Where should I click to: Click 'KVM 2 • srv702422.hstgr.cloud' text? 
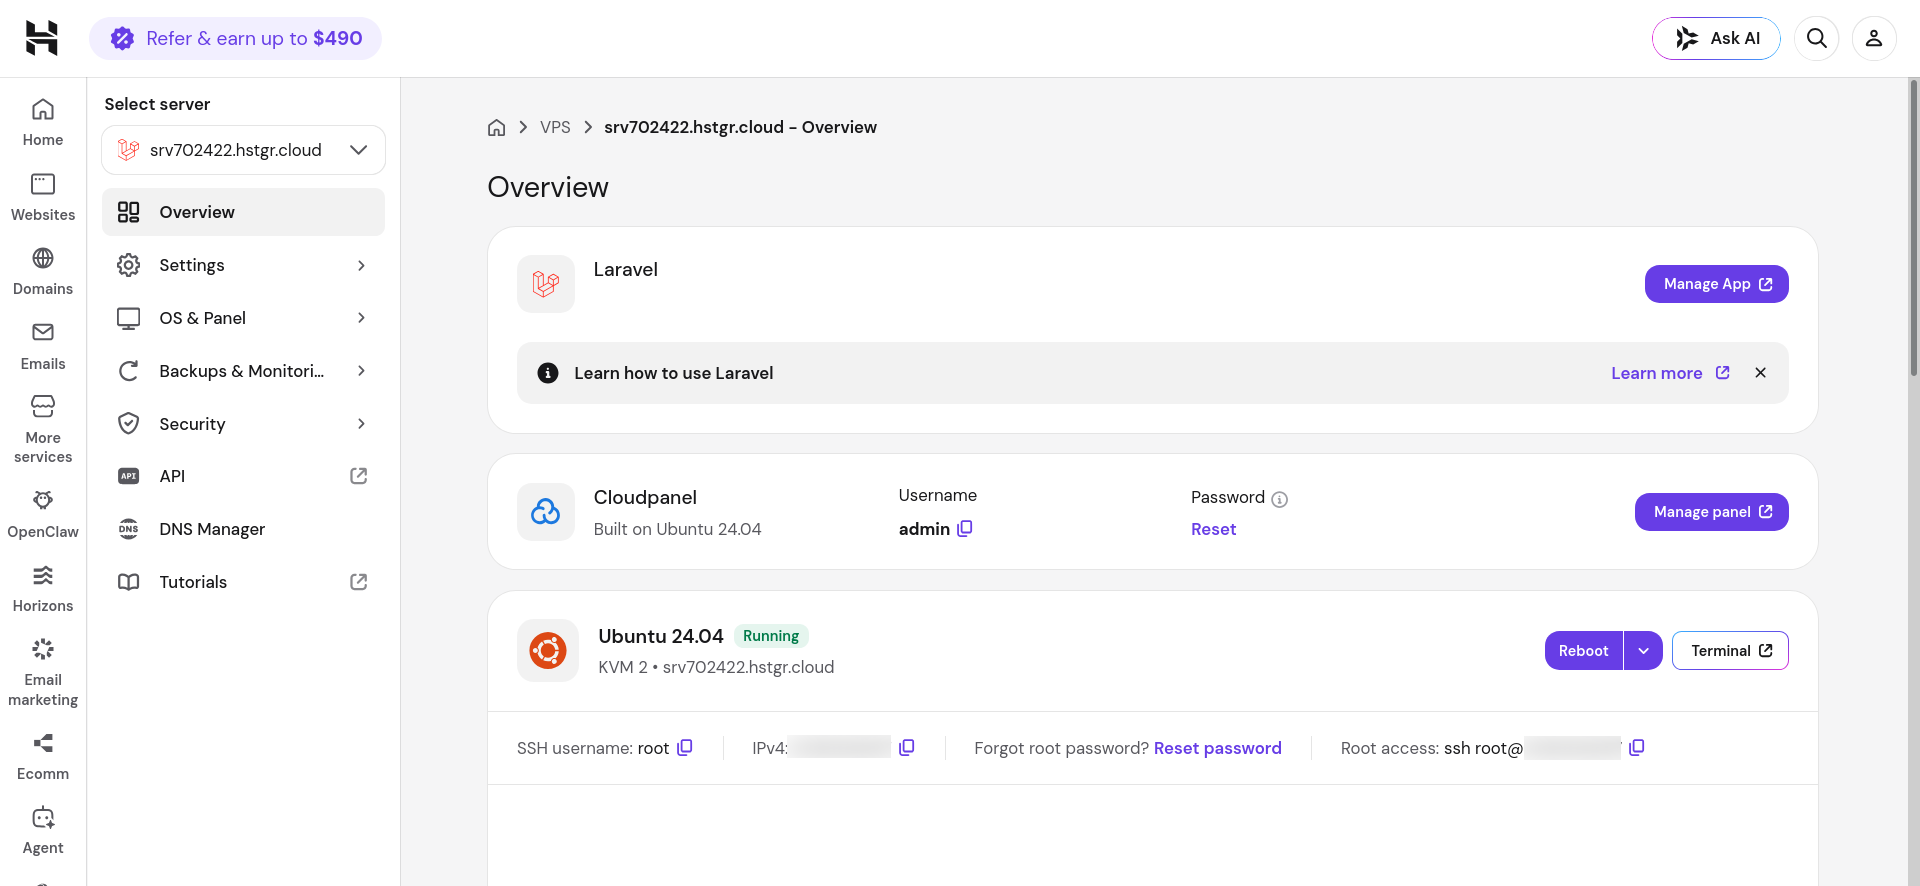click(x=716, y=667)
